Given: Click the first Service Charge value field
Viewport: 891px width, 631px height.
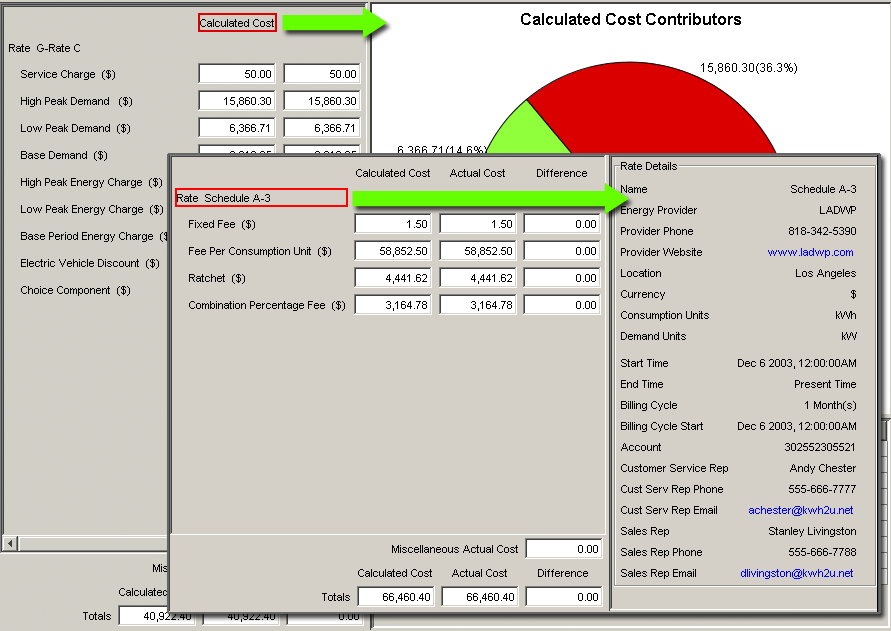Looking at the screenshot, I should (x=237, y=74).
